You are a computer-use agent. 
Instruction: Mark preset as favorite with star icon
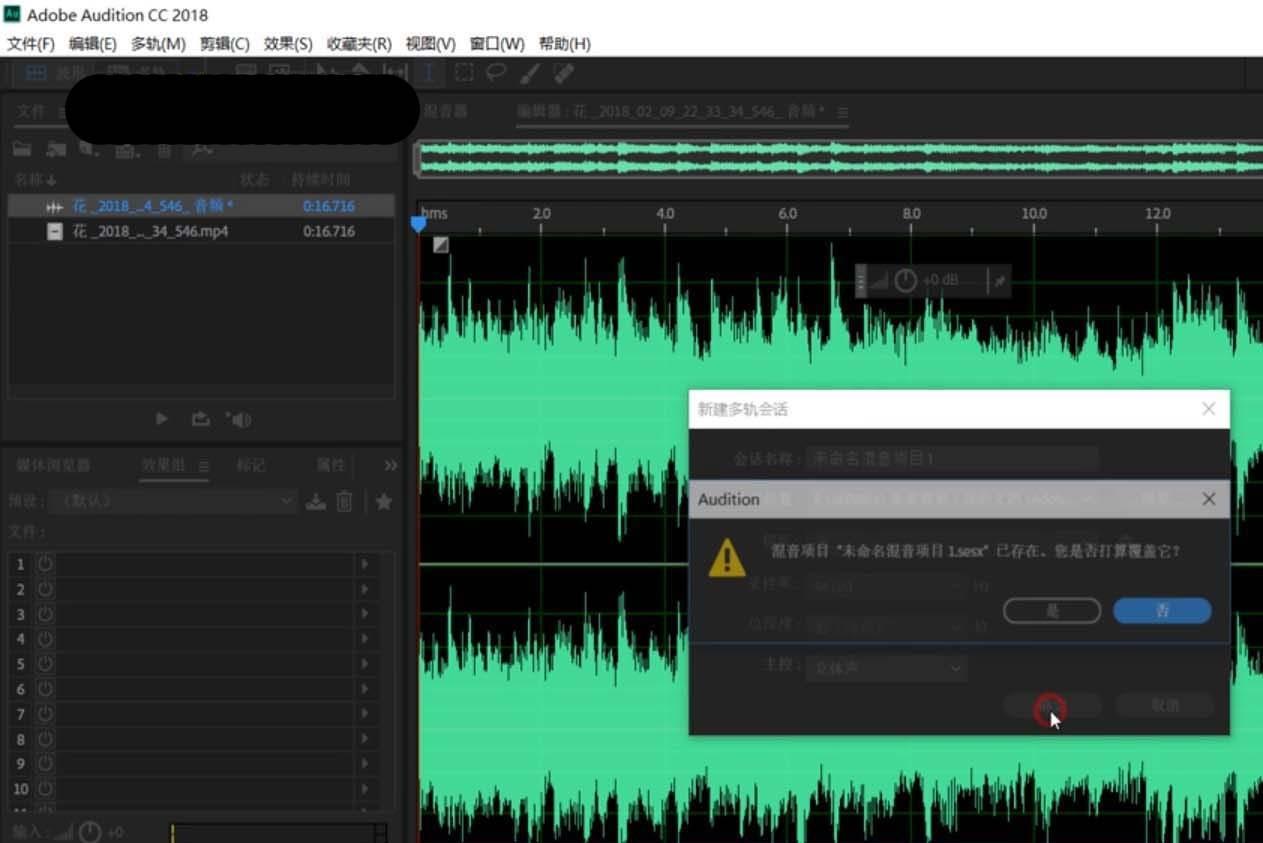click(384, 501)
